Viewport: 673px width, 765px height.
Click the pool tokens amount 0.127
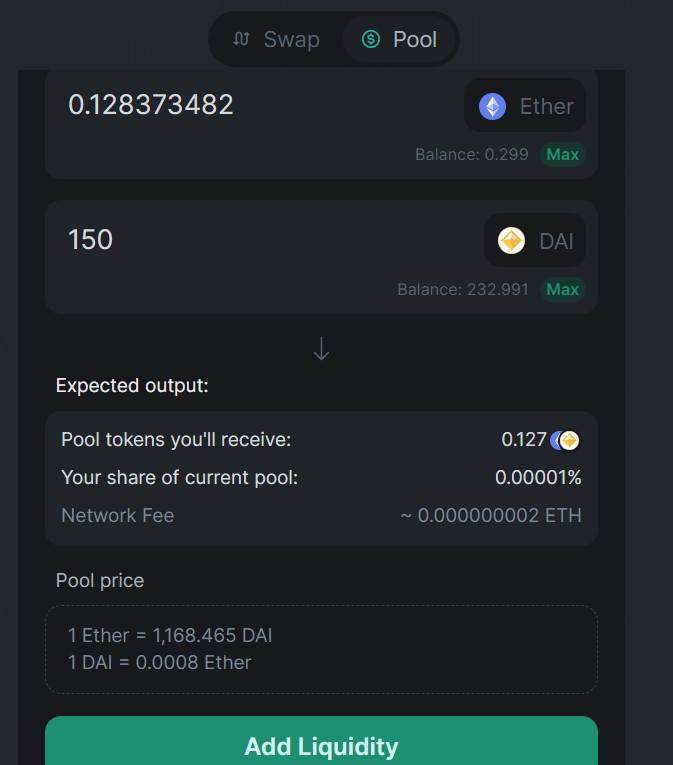(524, 440)
